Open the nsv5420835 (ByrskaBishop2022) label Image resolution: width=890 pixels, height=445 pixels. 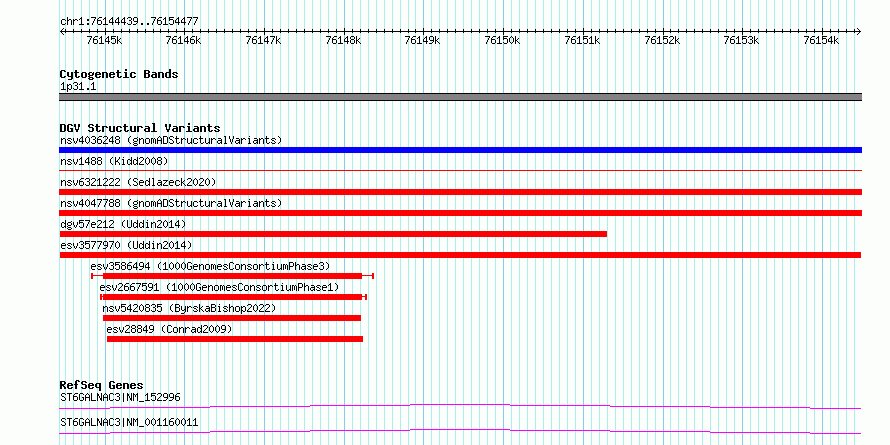(x=189, y=308)
